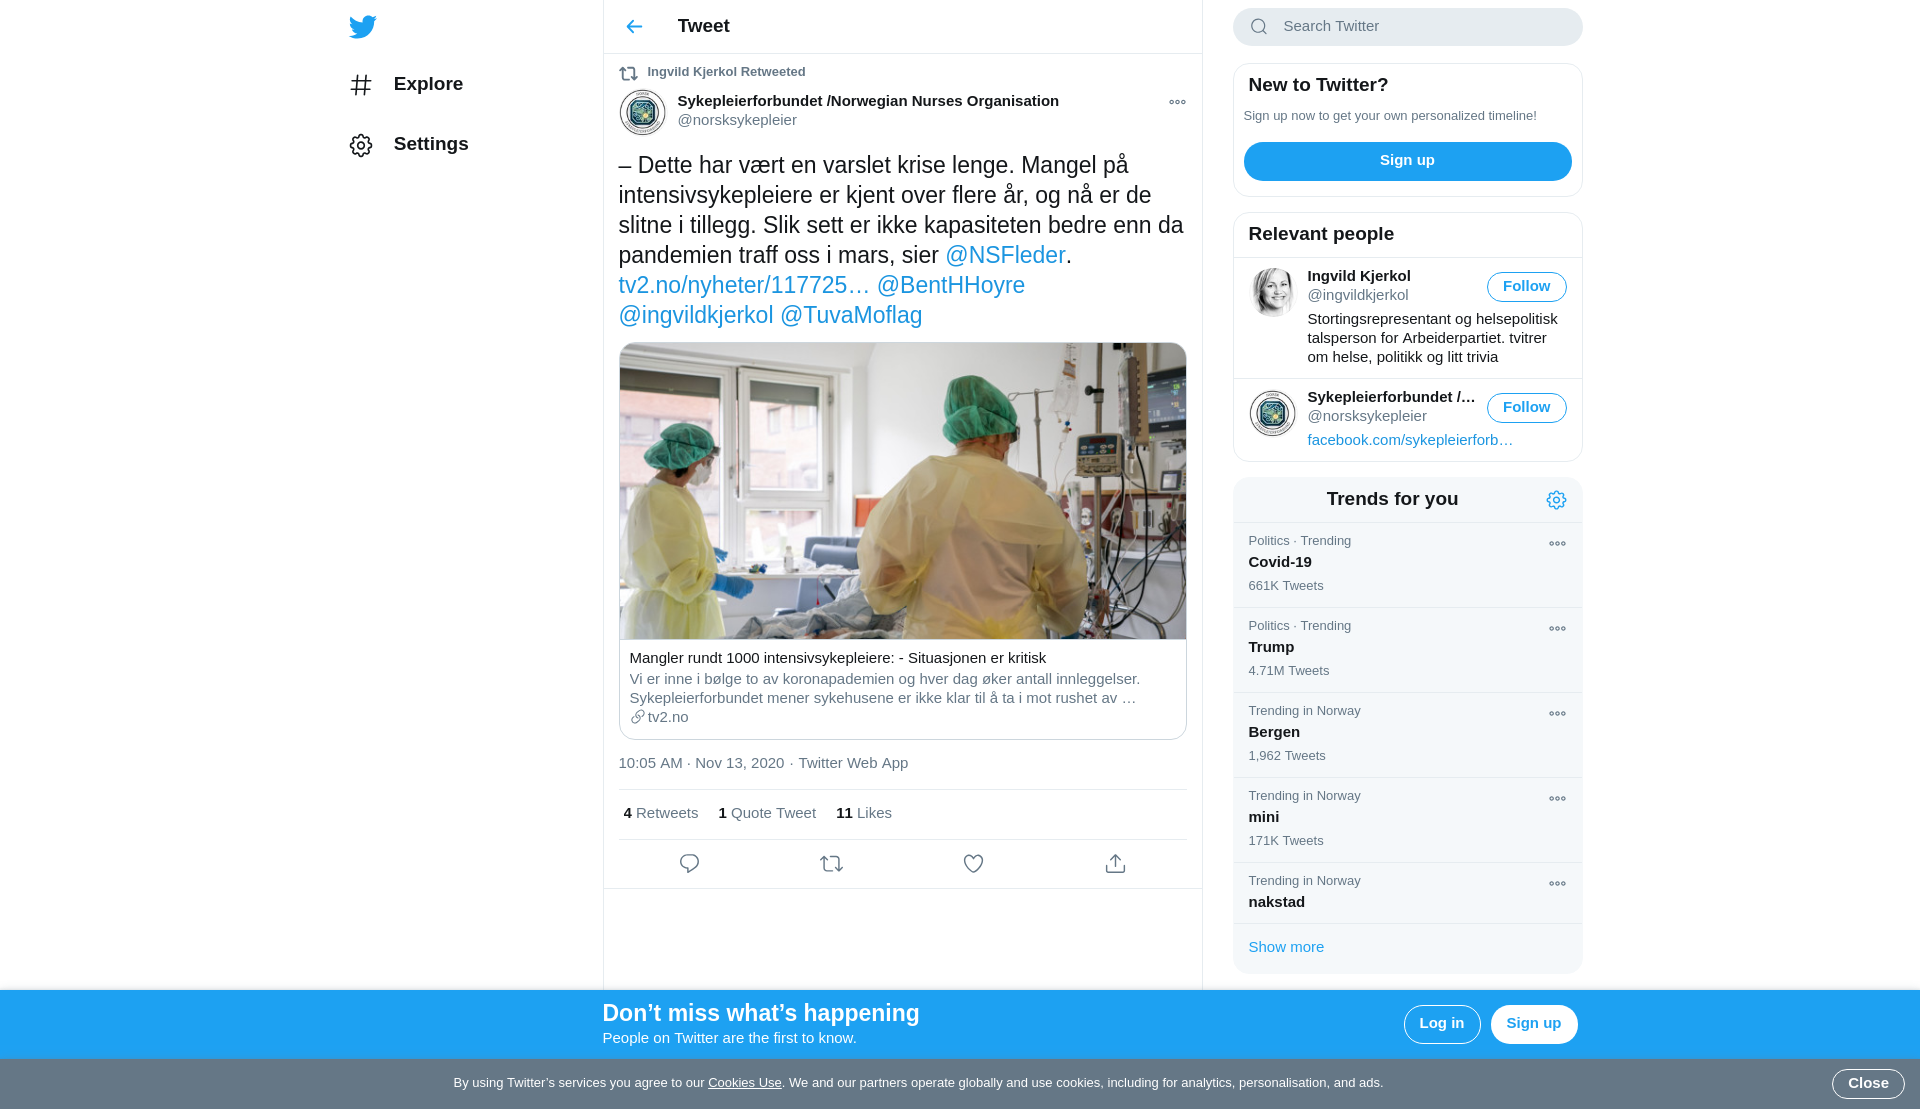Screen dimensions: 1920x1109
Task: View the 1 Quote Tweet
Action: [x=767, y=813]
